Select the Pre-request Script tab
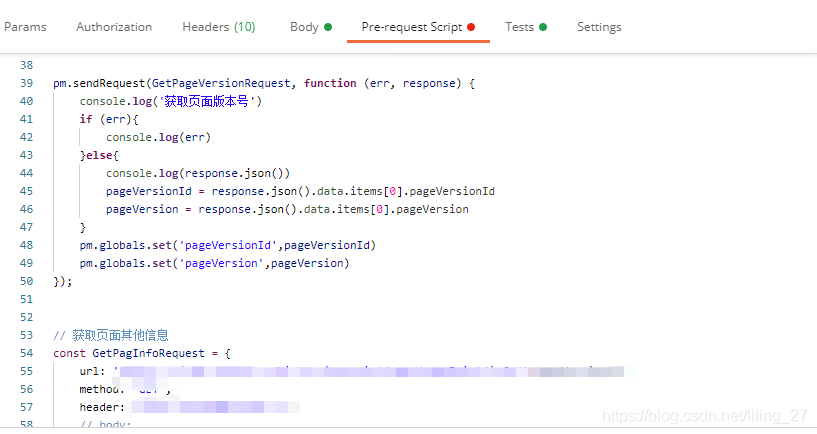817x434 pixels. [x=418, y=27]
